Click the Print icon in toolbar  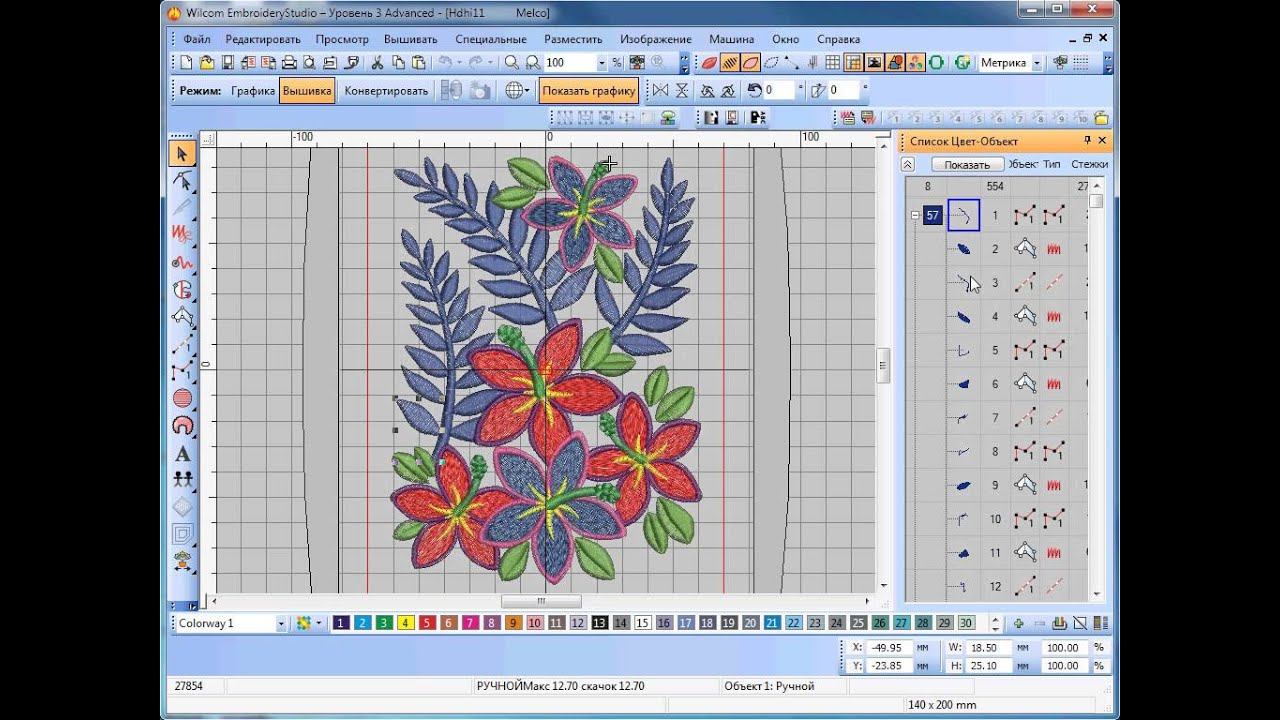click(x=289, y=62)
